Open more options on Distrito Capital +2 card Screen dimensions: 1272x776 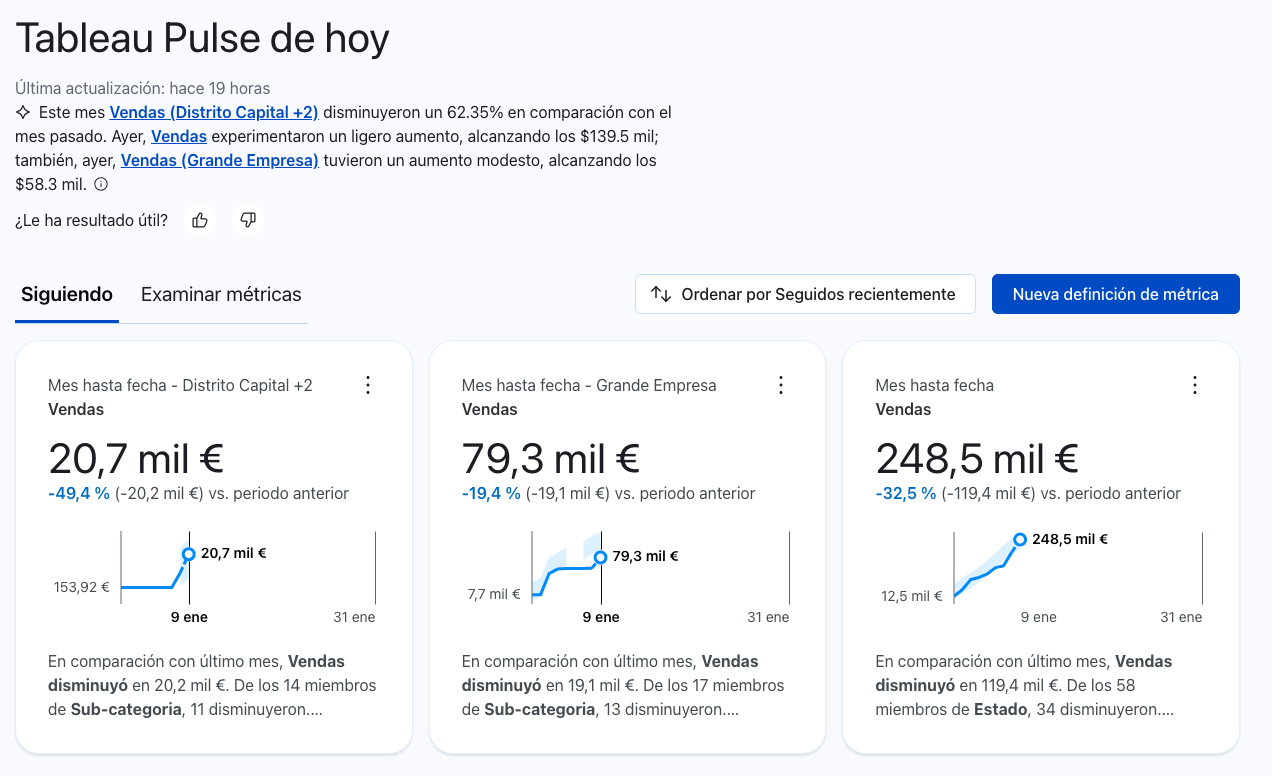pos(368,385)
